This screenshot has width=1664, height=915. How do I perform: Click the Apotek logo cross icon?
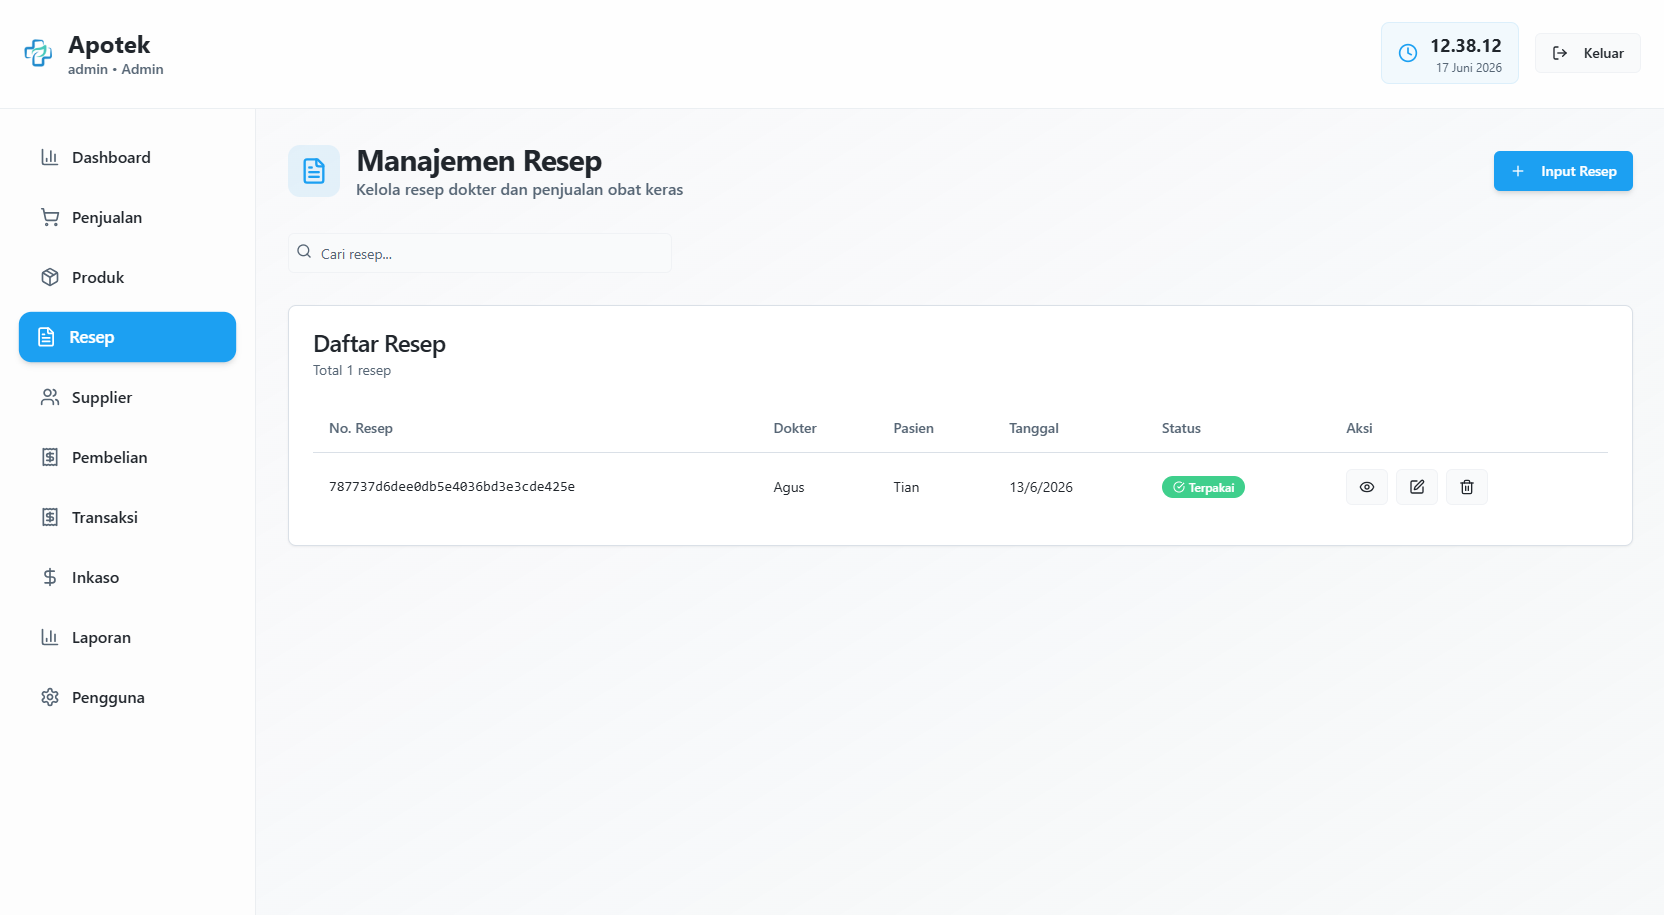click(38, 53)
